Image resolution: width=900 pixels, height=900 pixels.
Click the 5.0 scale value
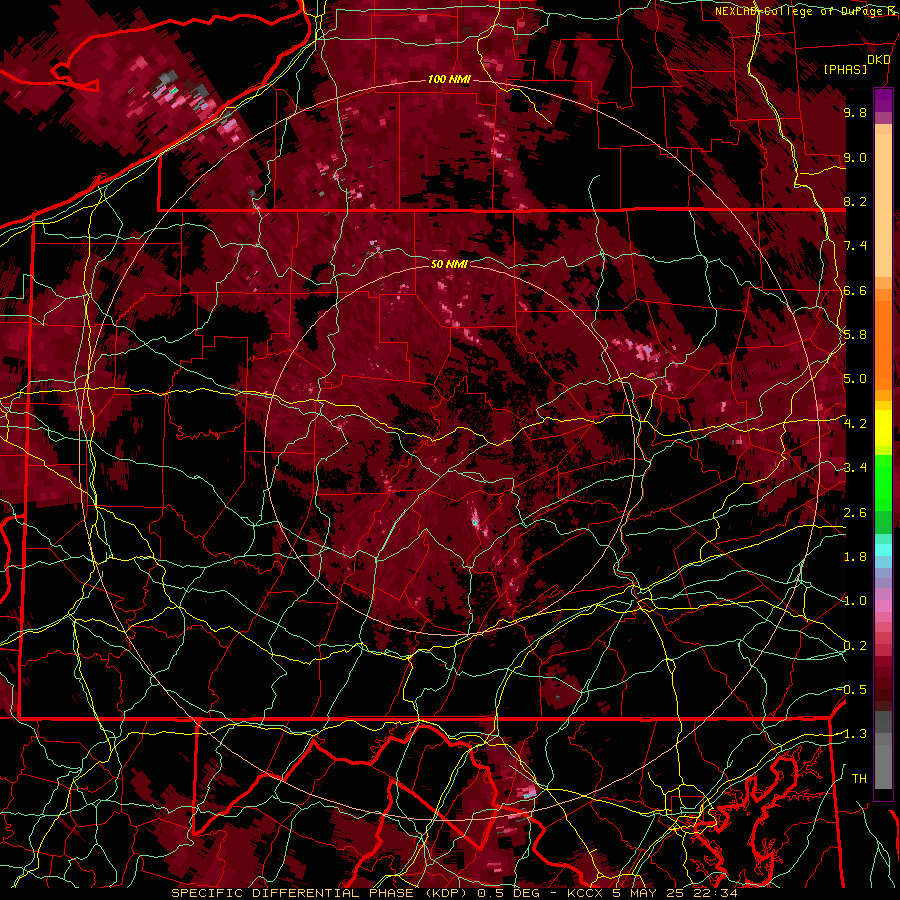pos(855,379)
